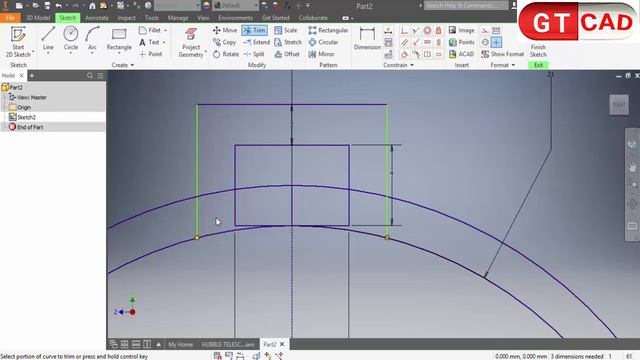
Task: Toggle the Trim tool
Action: pyautogui.click(x=255, y=30)
